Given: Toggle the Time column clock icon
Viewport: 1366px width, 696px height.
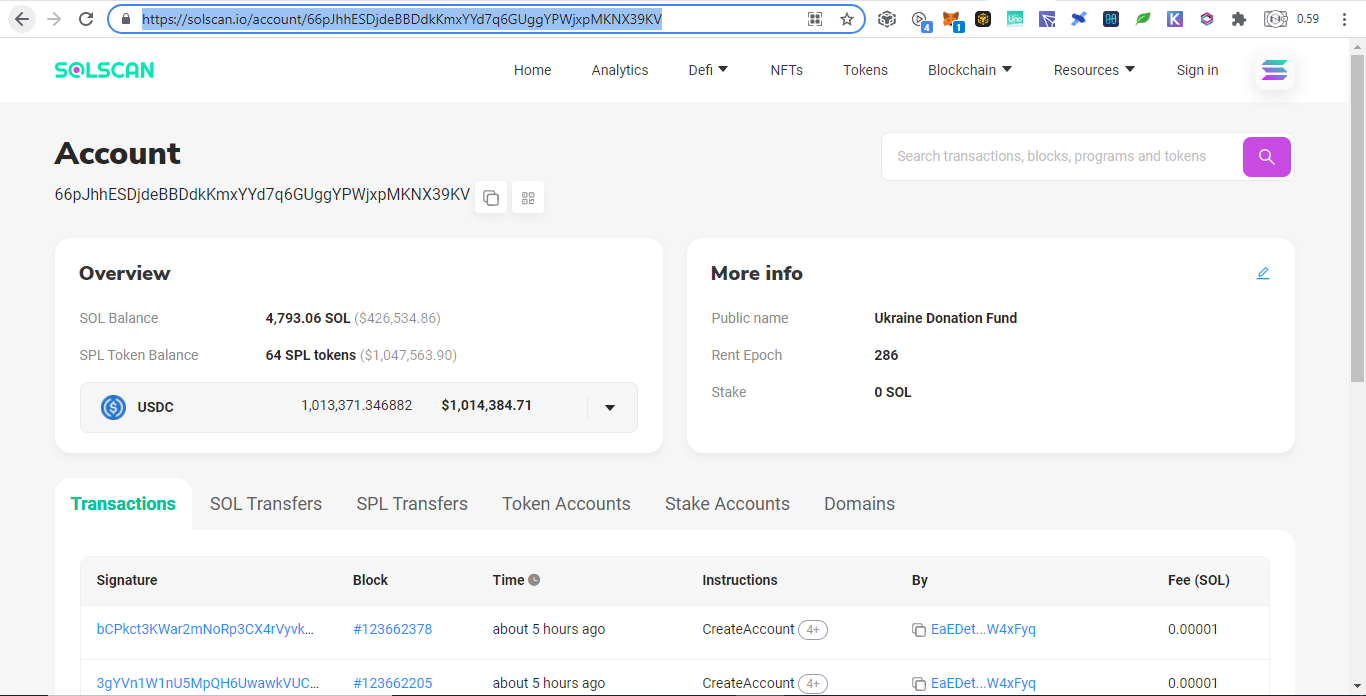Looking at the screenshot, I should click(x=534, y=580).
